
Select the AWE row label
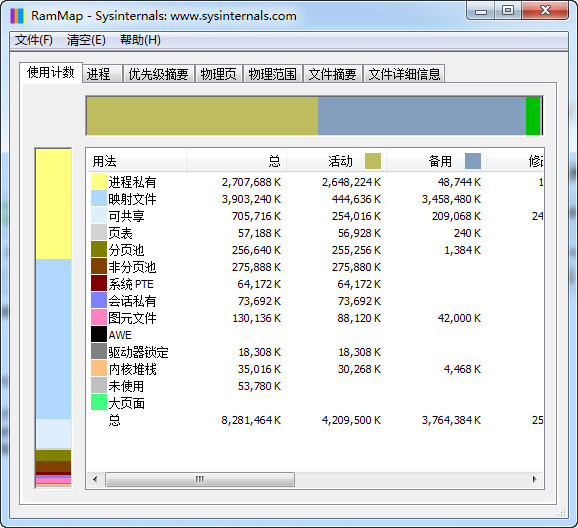[120, 334]
